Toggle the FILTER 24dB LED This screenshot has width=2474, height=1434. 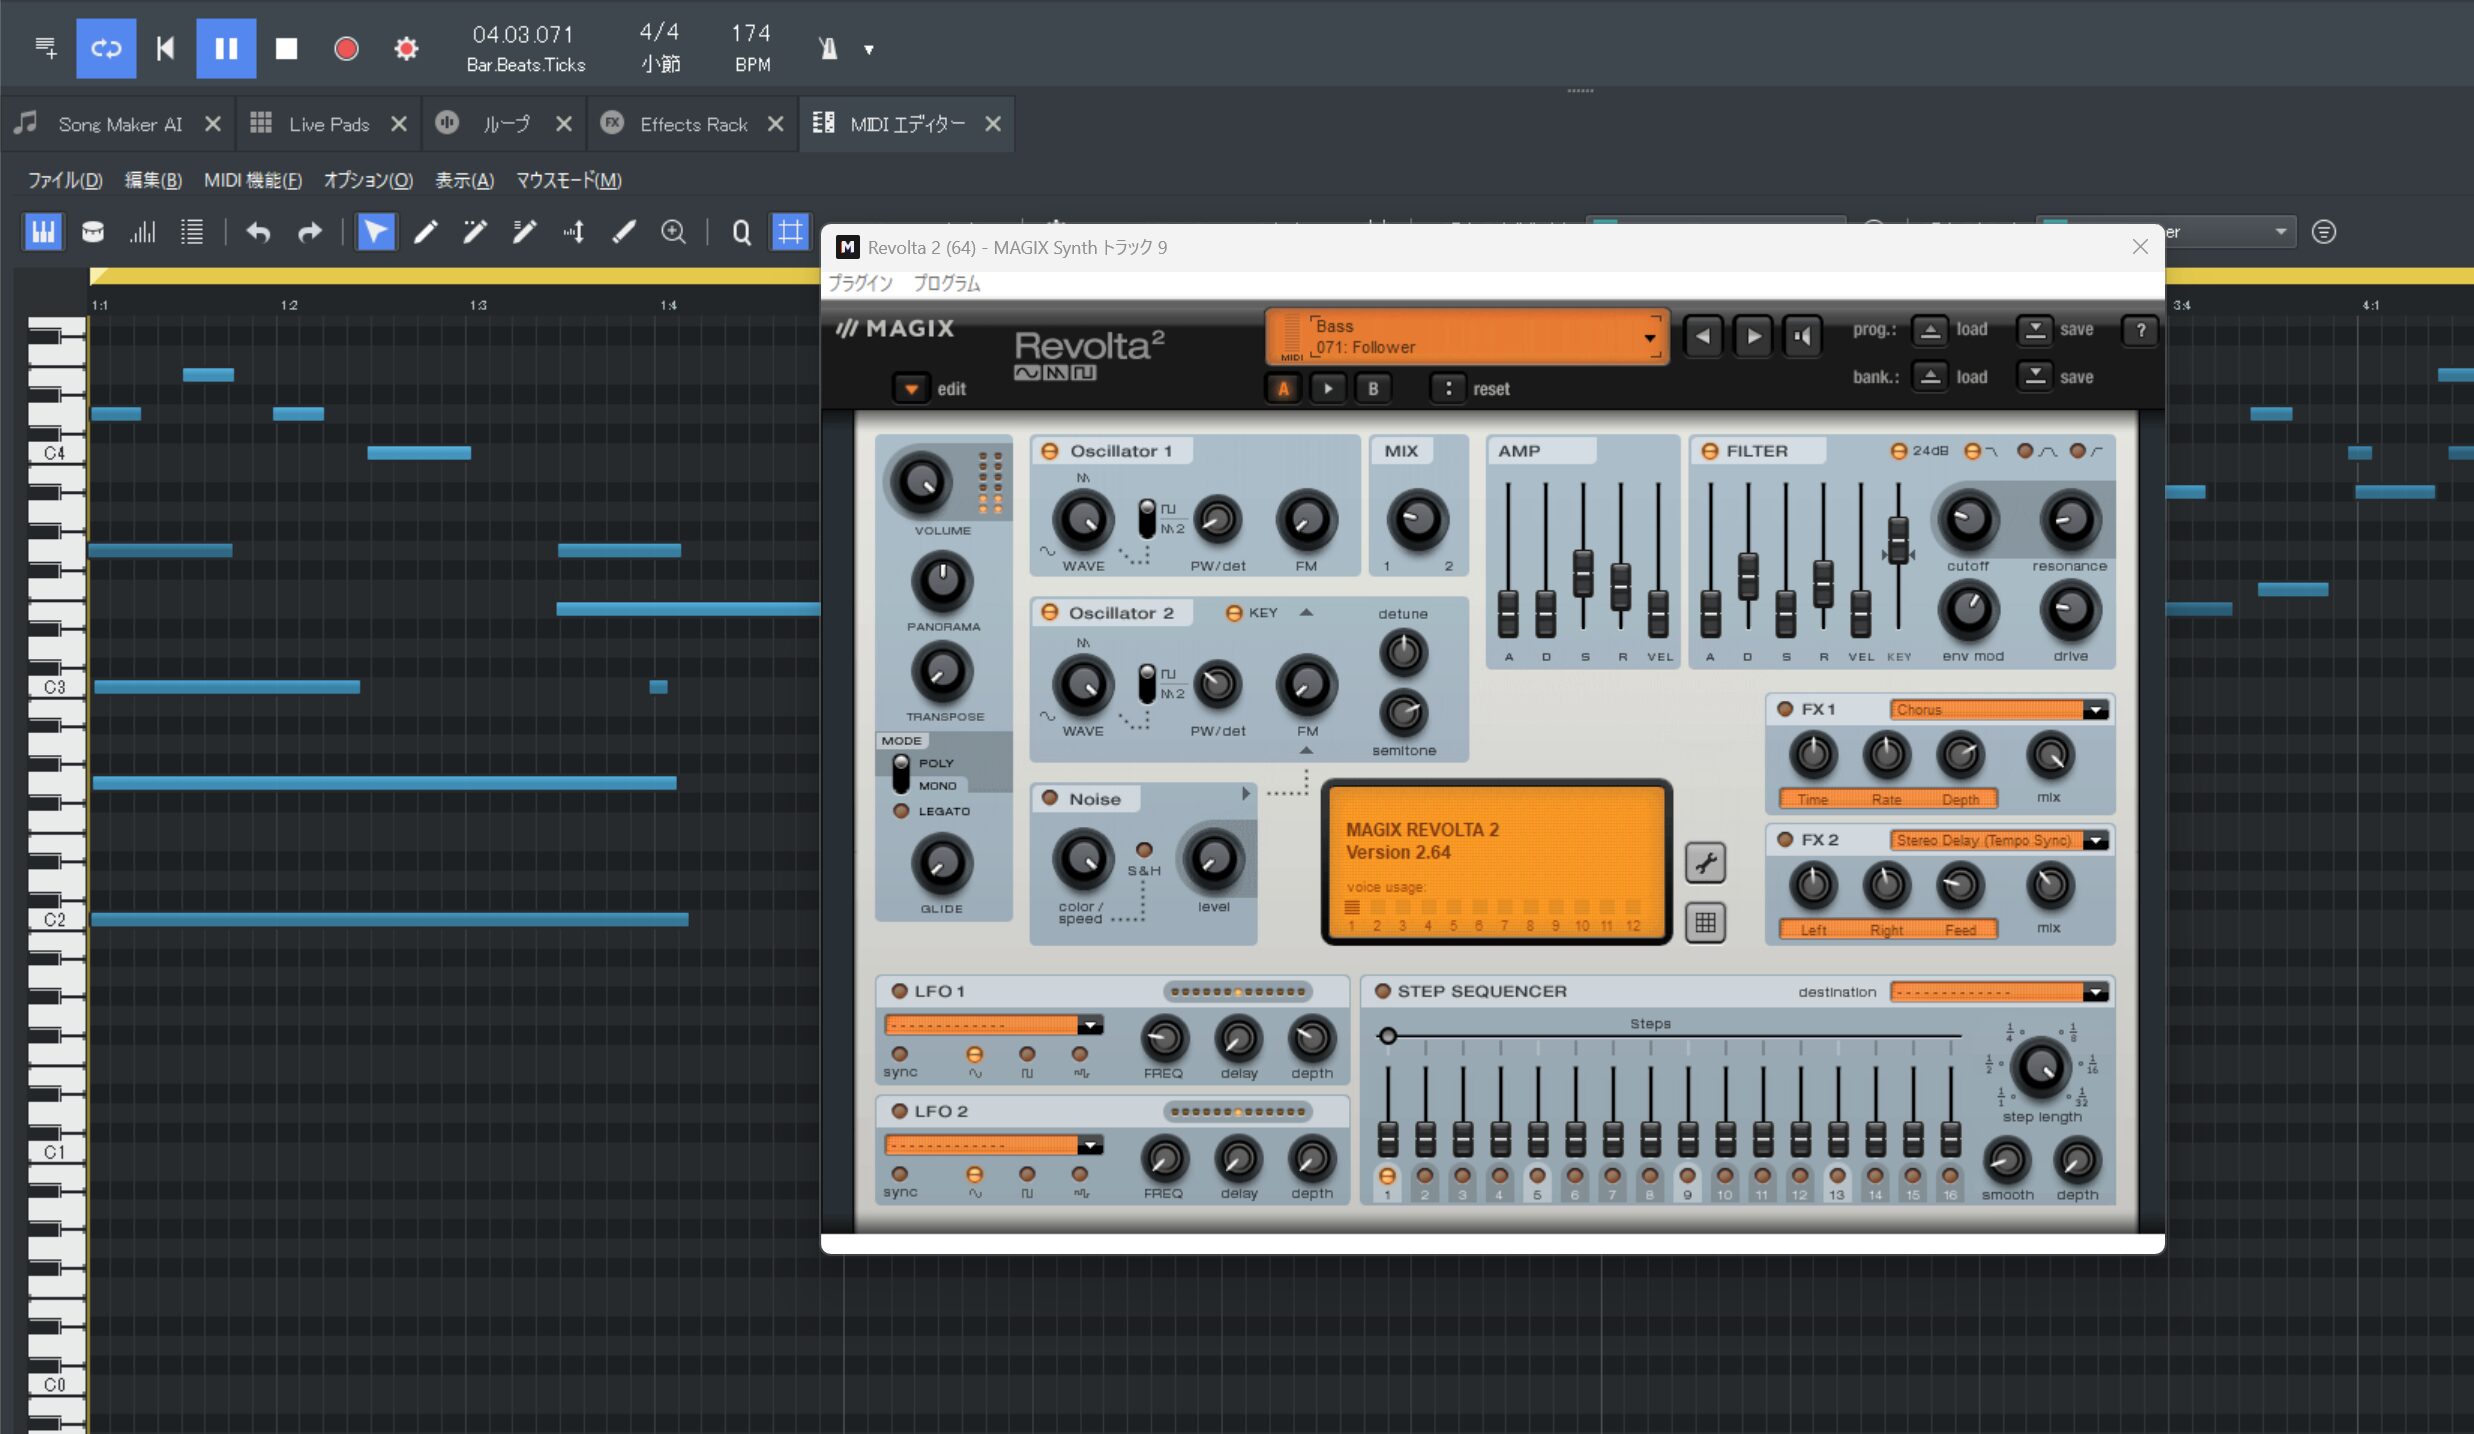[x=1898, y=451]
